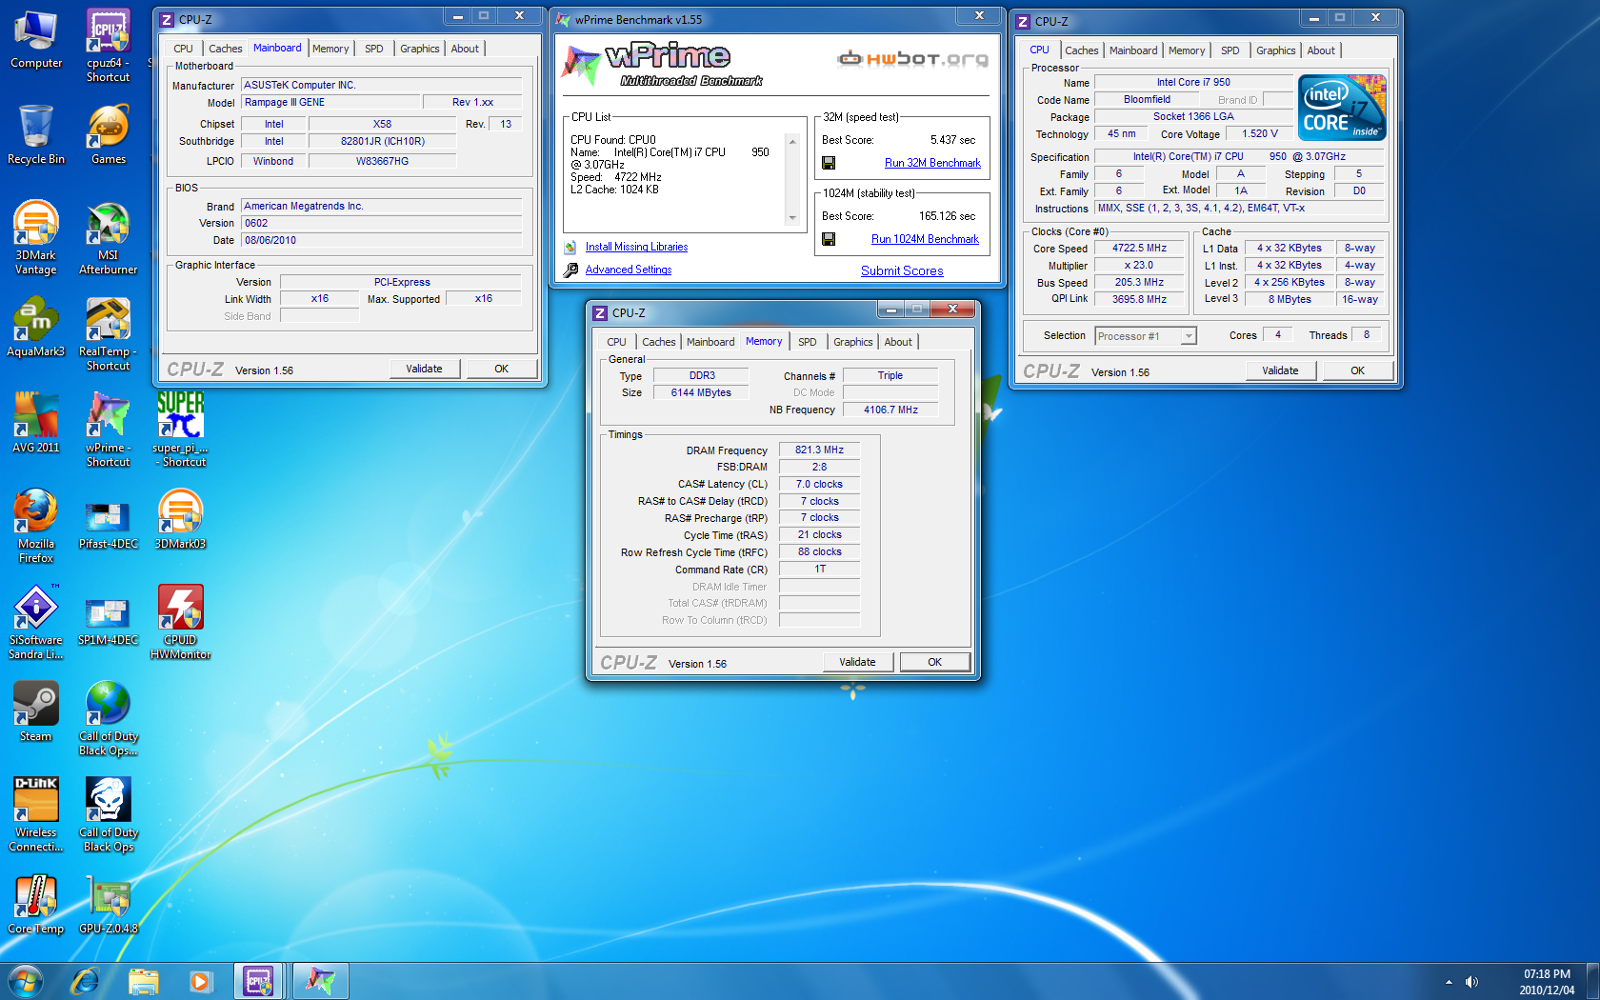Open AquaMark3 desktop icon

pos(36,327)
